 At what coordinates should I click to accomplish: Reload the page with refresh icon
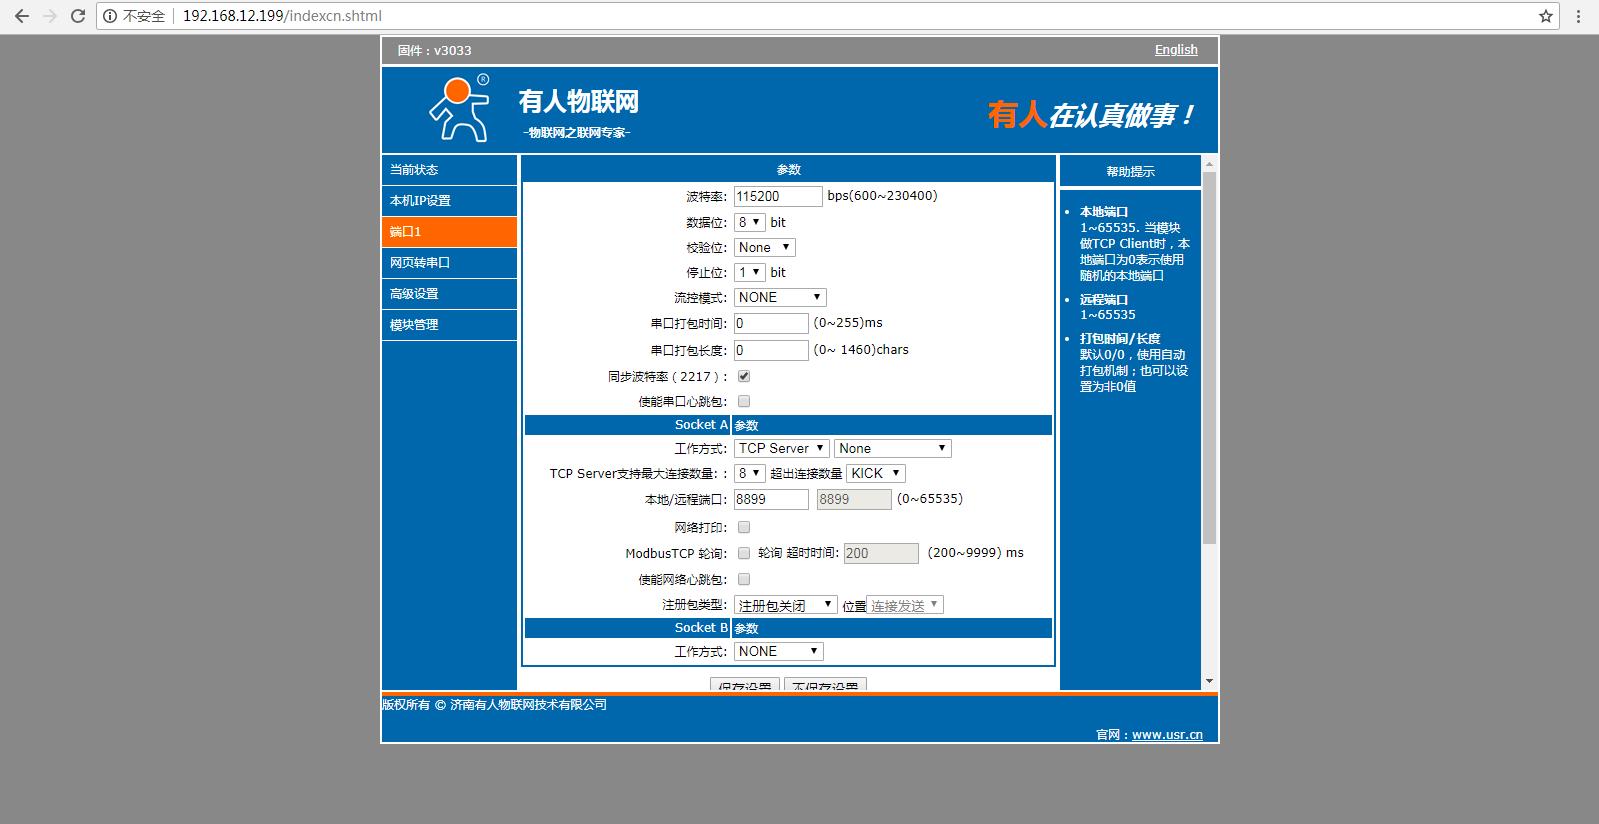78,16
